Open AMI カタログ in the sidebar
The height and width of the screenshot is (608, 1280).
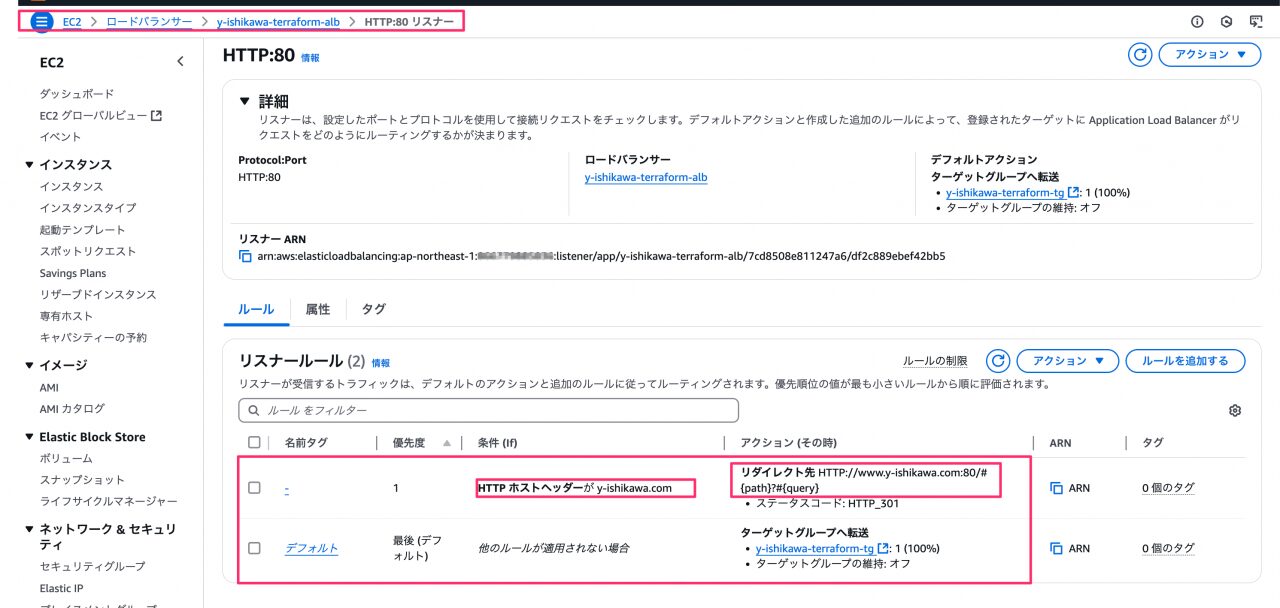[72, 409]
